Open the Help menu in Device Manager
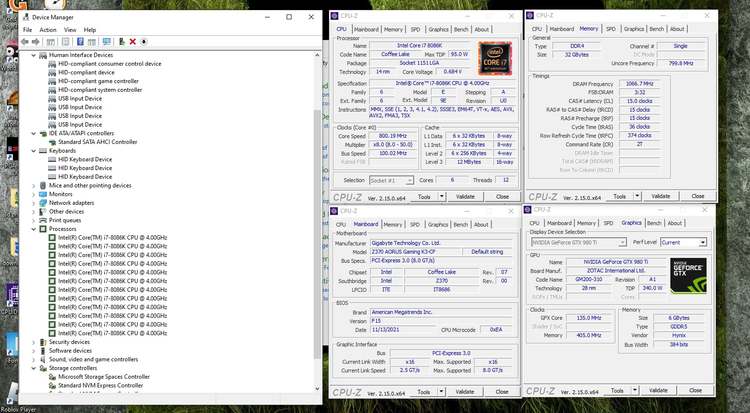 point(90,30)
